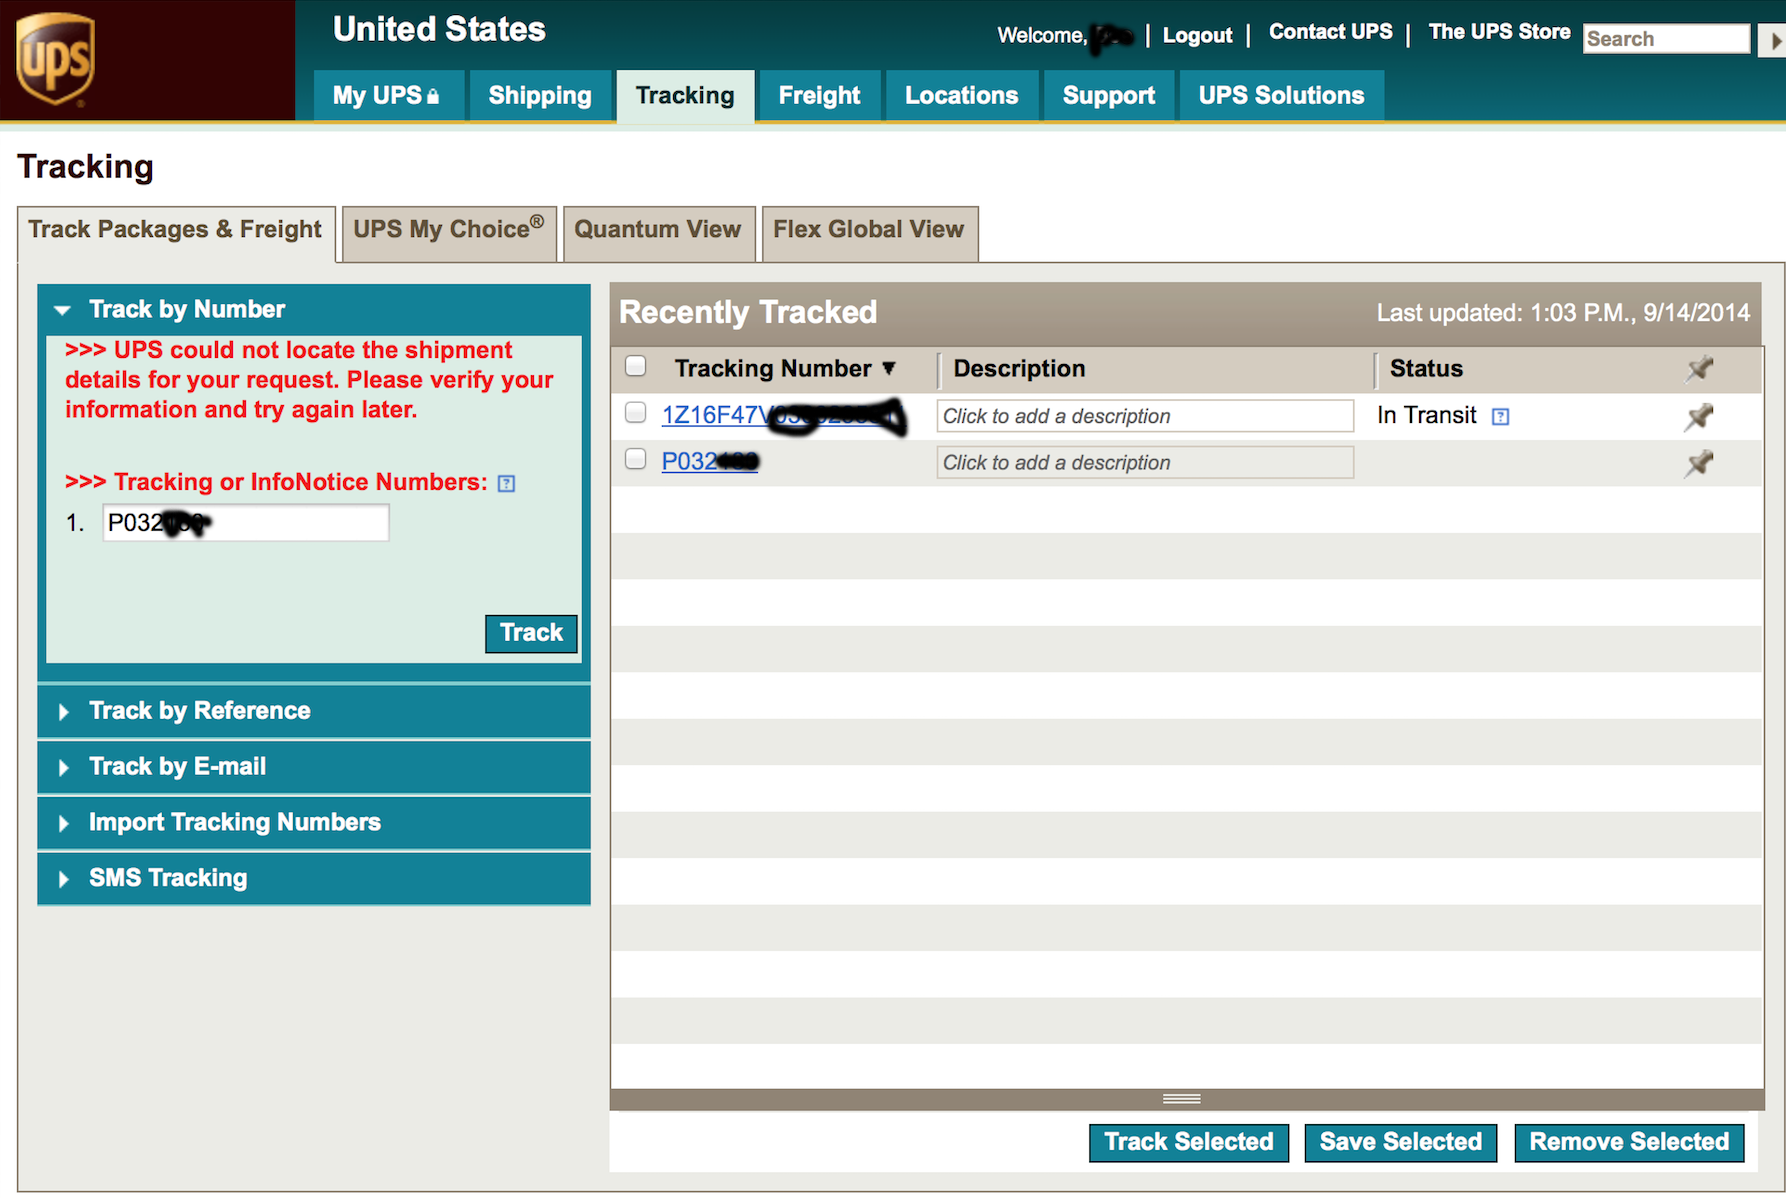Click the tracking number entry field
Screen dimensions: 1786x1198
(x=246, y=523)
